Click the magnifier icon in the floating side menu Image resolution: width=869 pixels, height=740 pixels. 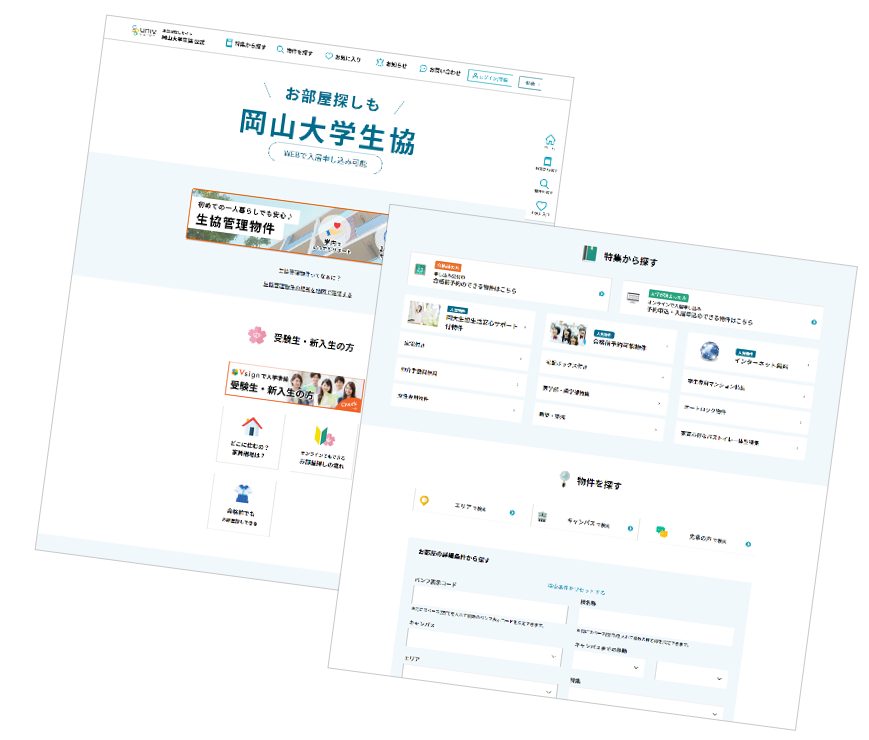(544, 186)
